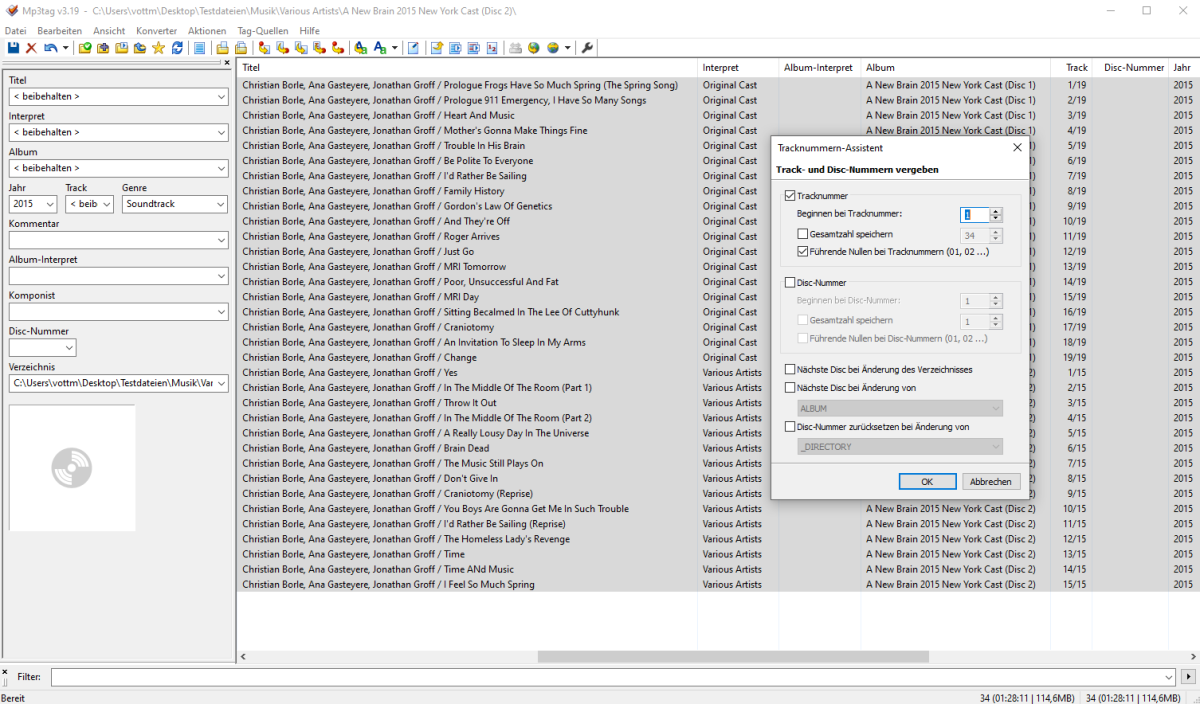Close the tag panel with small x
The height and width of the screenshot is (704, 1200).
pos(227,63)
